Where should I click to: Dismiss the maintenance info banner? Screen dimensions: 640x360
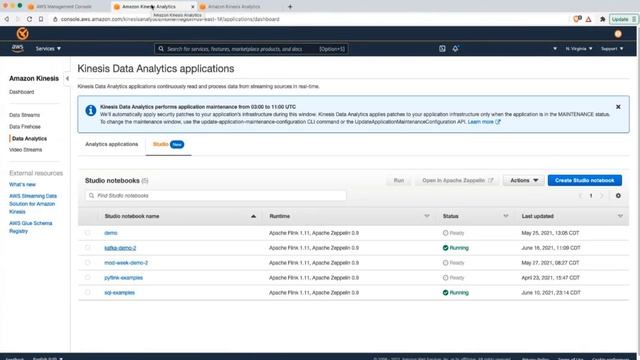pyautogui.click(x=618, y=107)
